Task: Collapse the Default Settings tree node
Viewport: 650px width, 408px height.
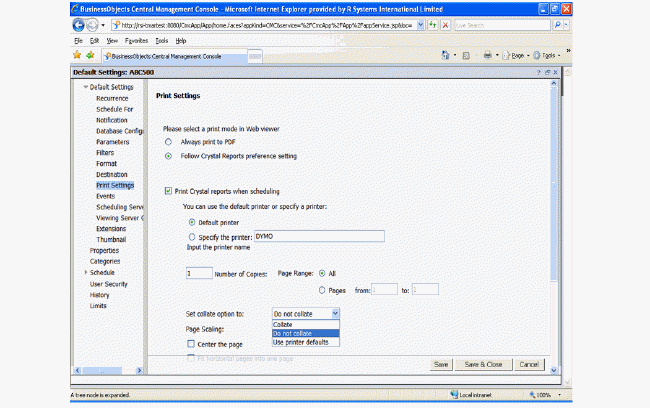Action: click(x=85, y=88)
